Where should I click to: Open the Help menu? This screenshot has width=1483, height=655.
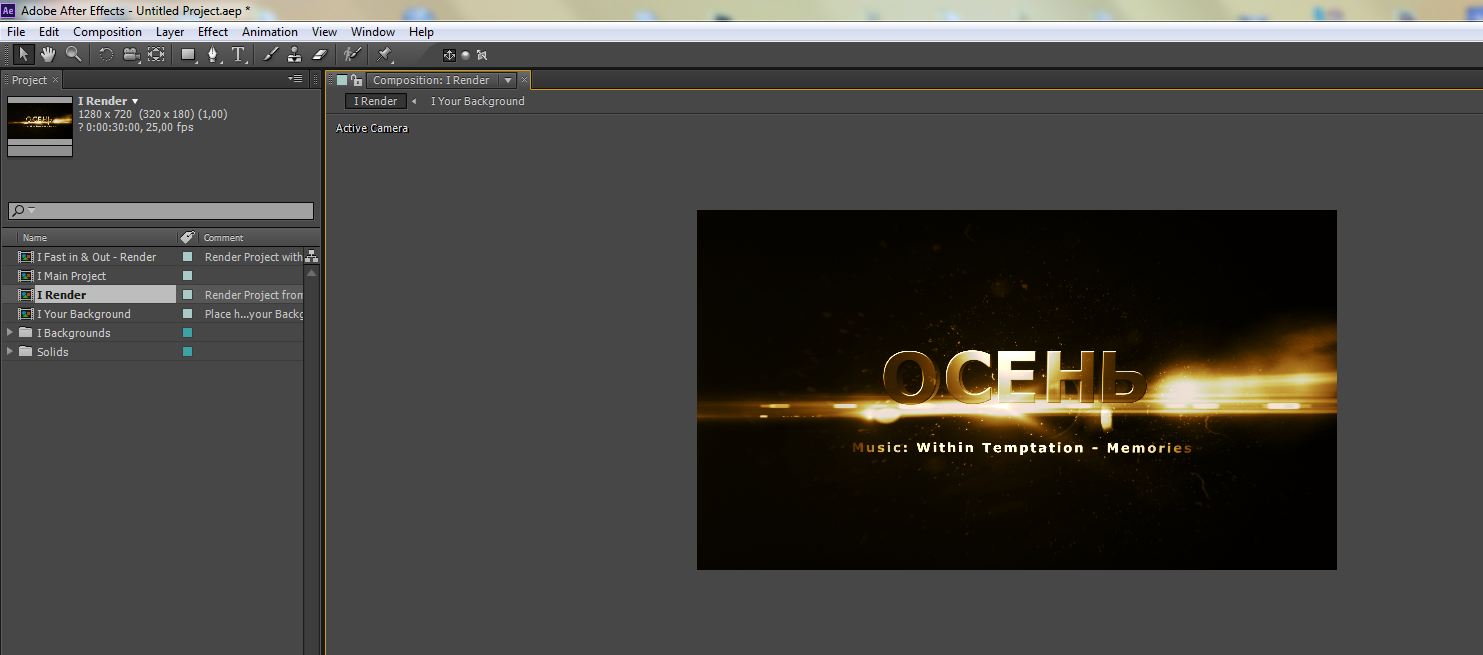click(x=421, y=32)
